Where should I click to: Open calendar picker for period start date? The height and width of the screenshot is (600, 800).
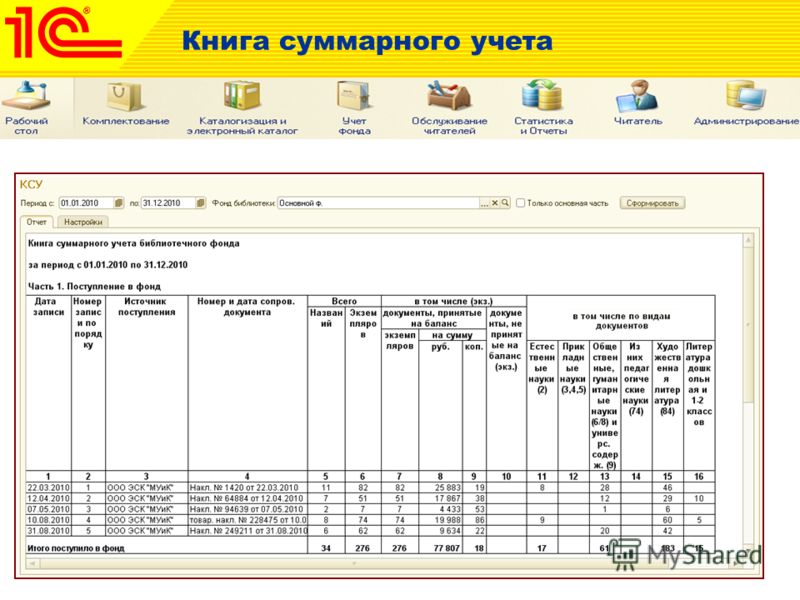(x=118, y=203)
